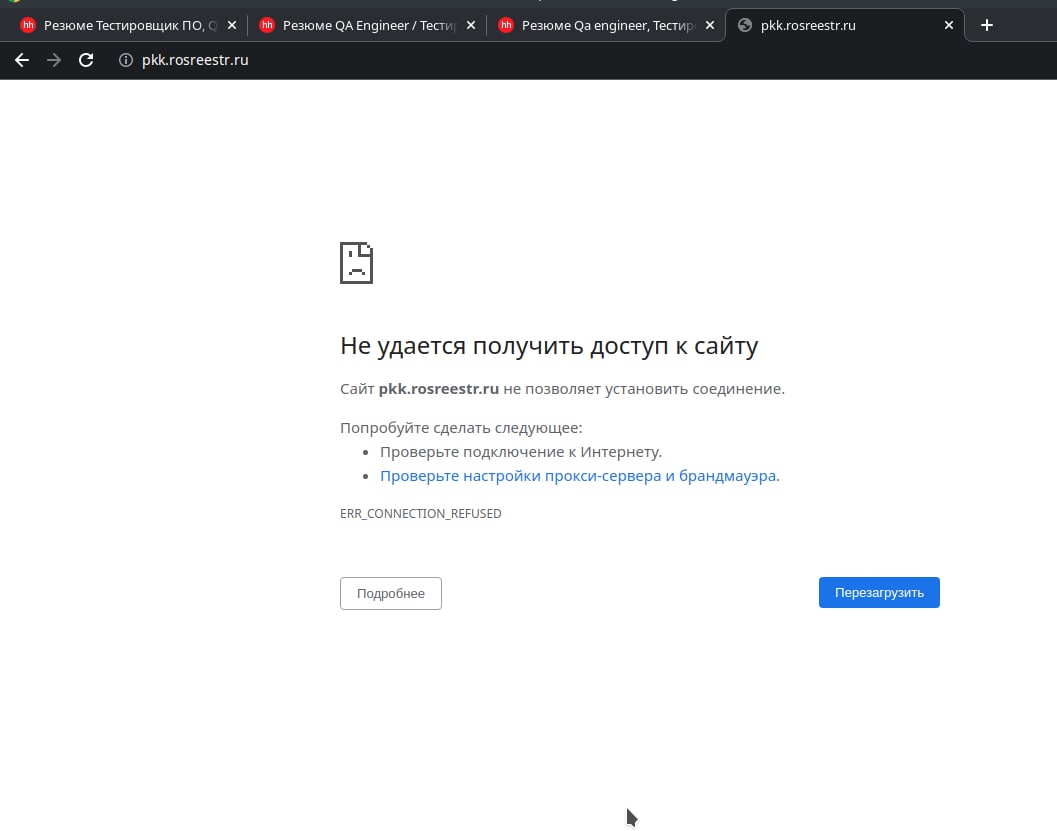The height and width of the screenshot is (831, 1057).
Task: Click 'Попробуйте сделать следующее:' text
Action: click(x=461, y=428)
